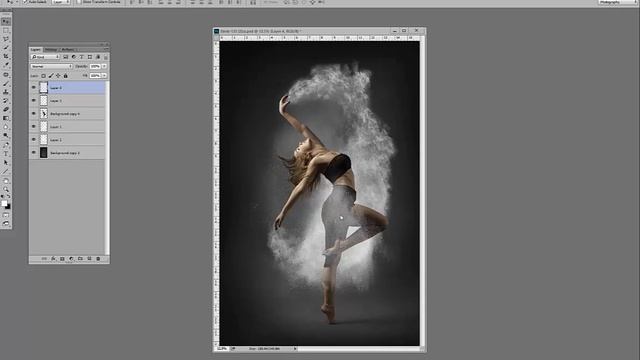This screenshot has width=640, height=360.
Task: Filter layers by adjustment layers icon
Action: (73, 57)
